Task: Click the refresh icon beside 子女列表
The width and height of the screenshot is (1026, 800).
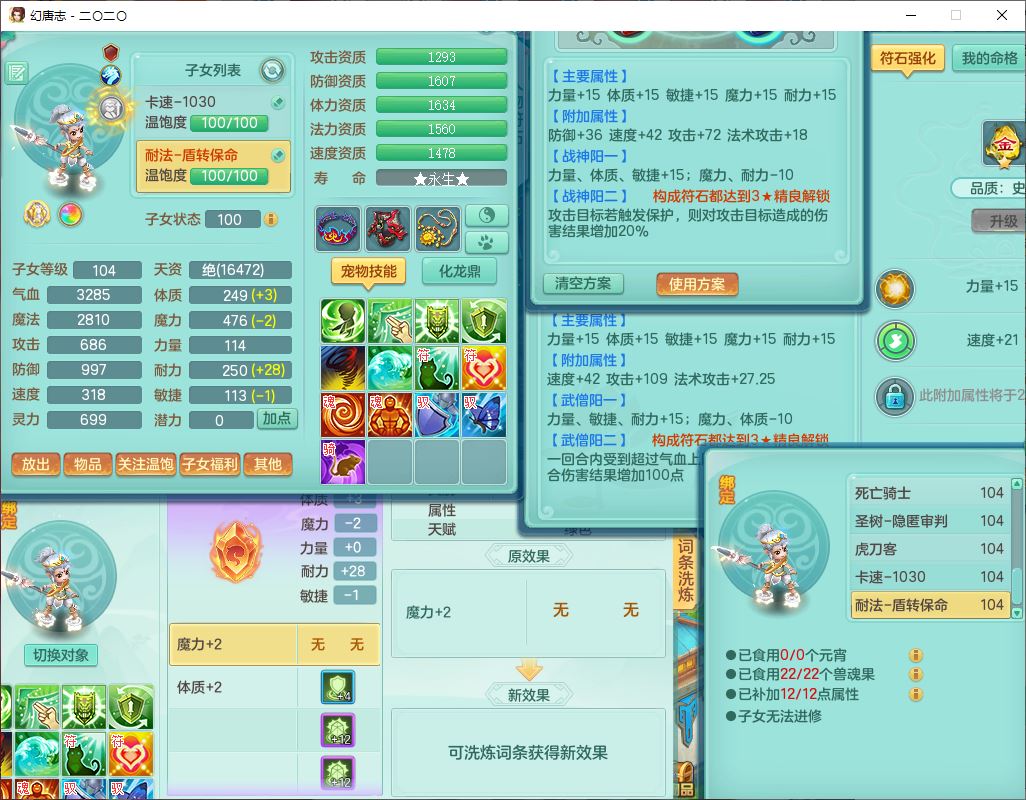Action: (272, 70)
